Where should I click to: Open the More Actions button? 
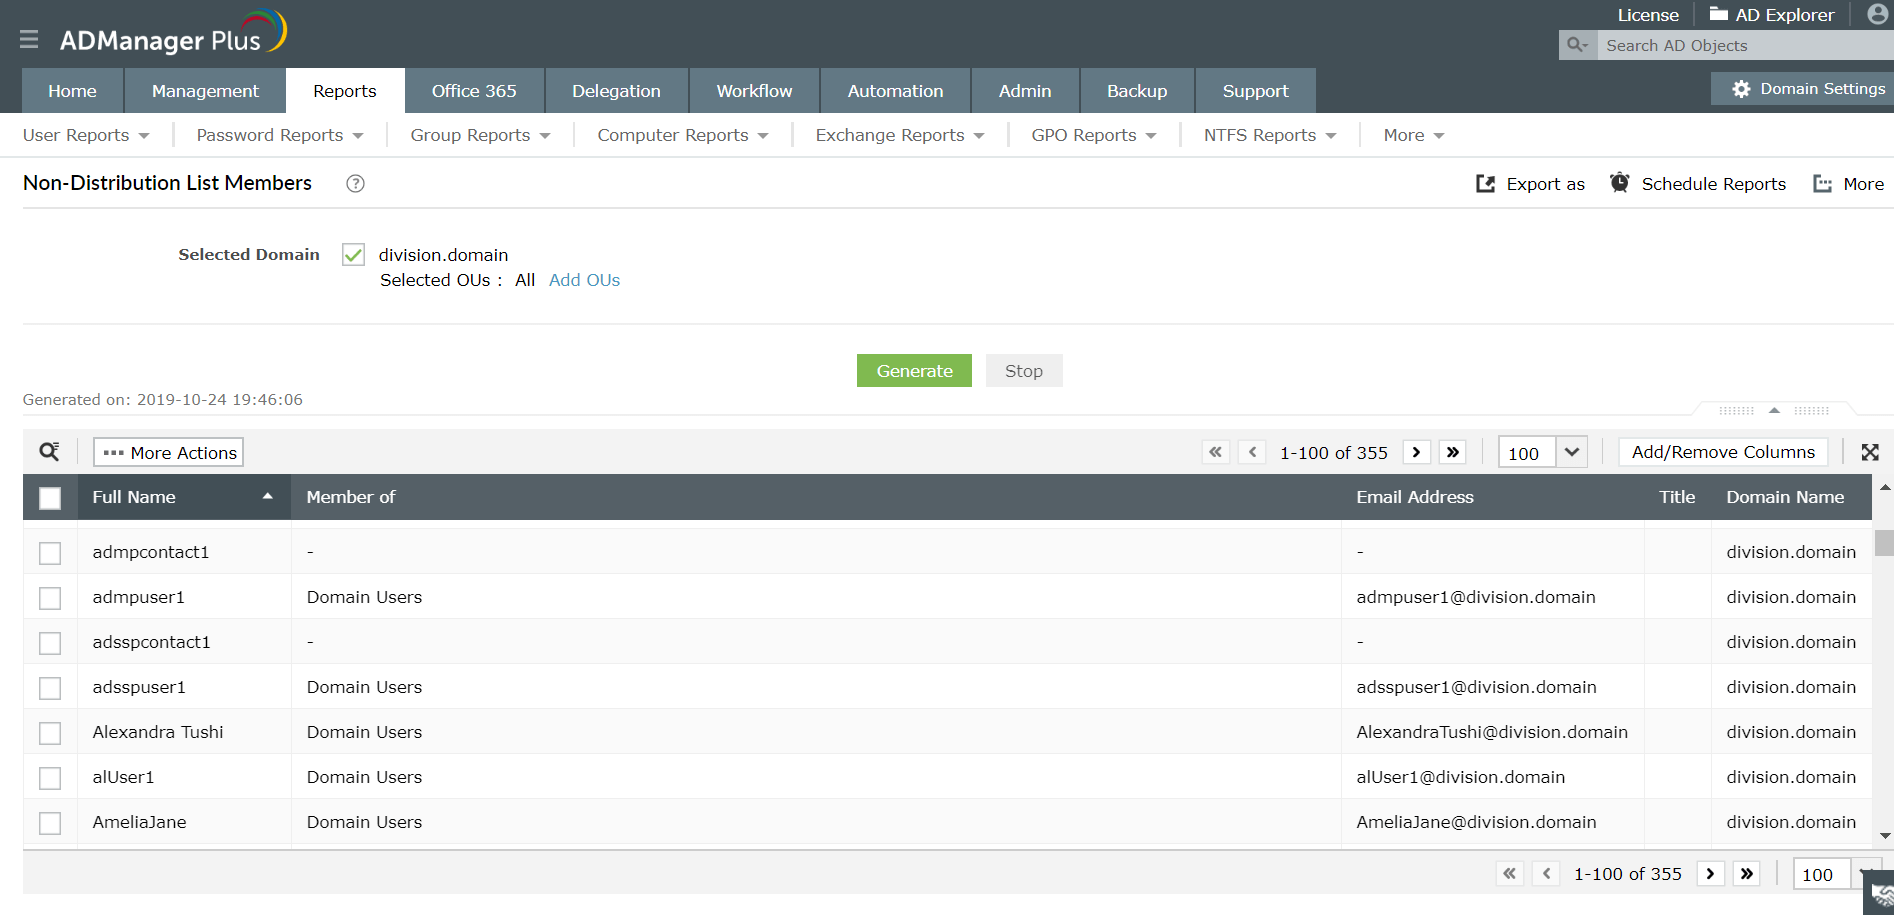[x=169, y=452]
